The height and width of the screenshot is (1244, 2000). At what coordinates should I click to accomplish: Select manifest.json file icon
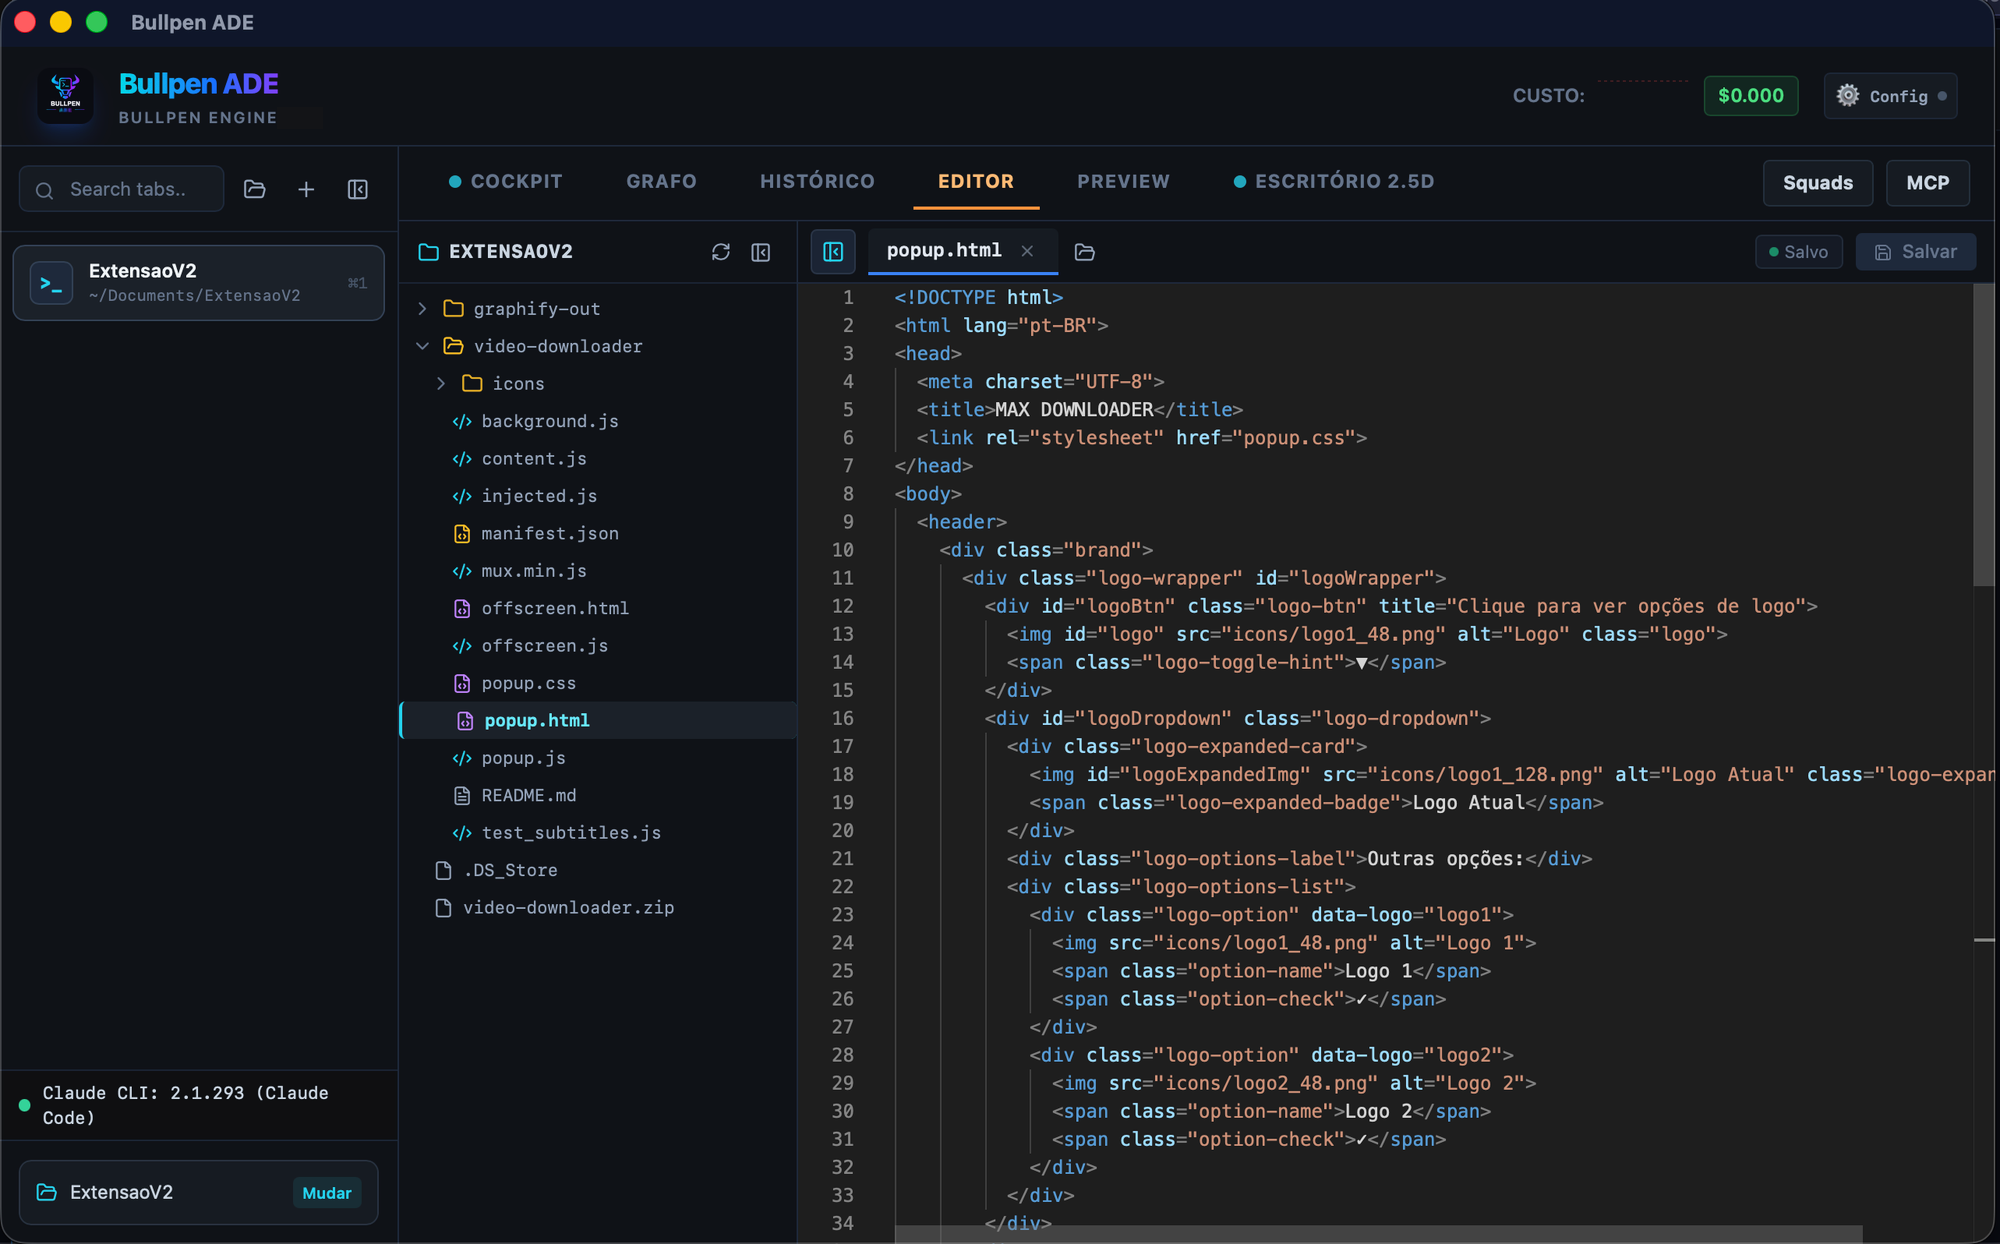pos(462,533)
